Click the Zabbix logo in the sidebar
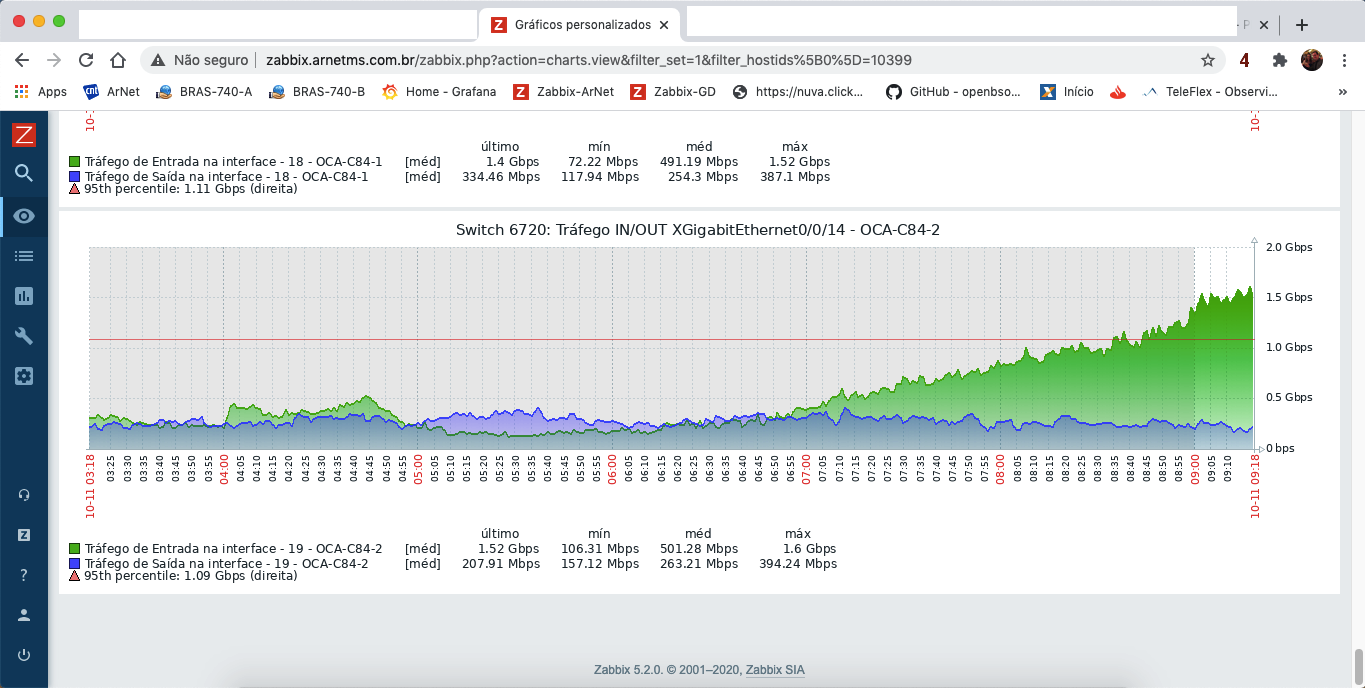Viewport: 1365px width, 688px height. (x=24, y=135)
